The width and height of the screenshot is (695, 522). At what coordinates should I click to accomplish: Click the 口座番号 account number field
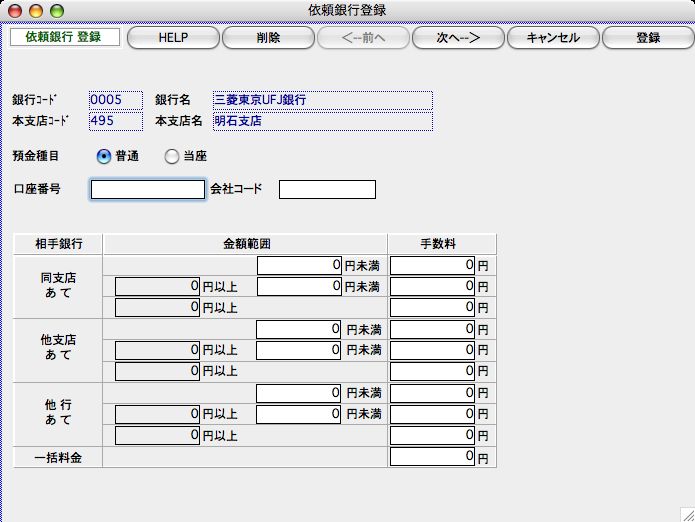pos(148,189)
